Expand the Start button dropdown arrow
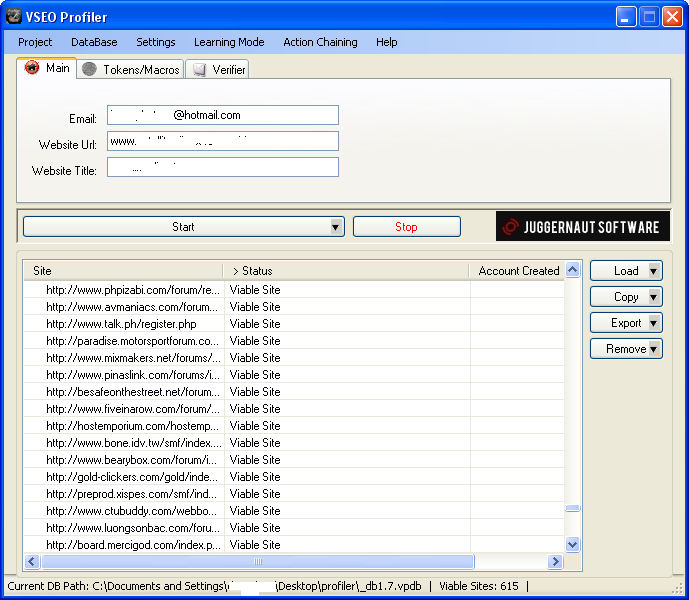This screenshot has width=689, height=600. (336, 227)
